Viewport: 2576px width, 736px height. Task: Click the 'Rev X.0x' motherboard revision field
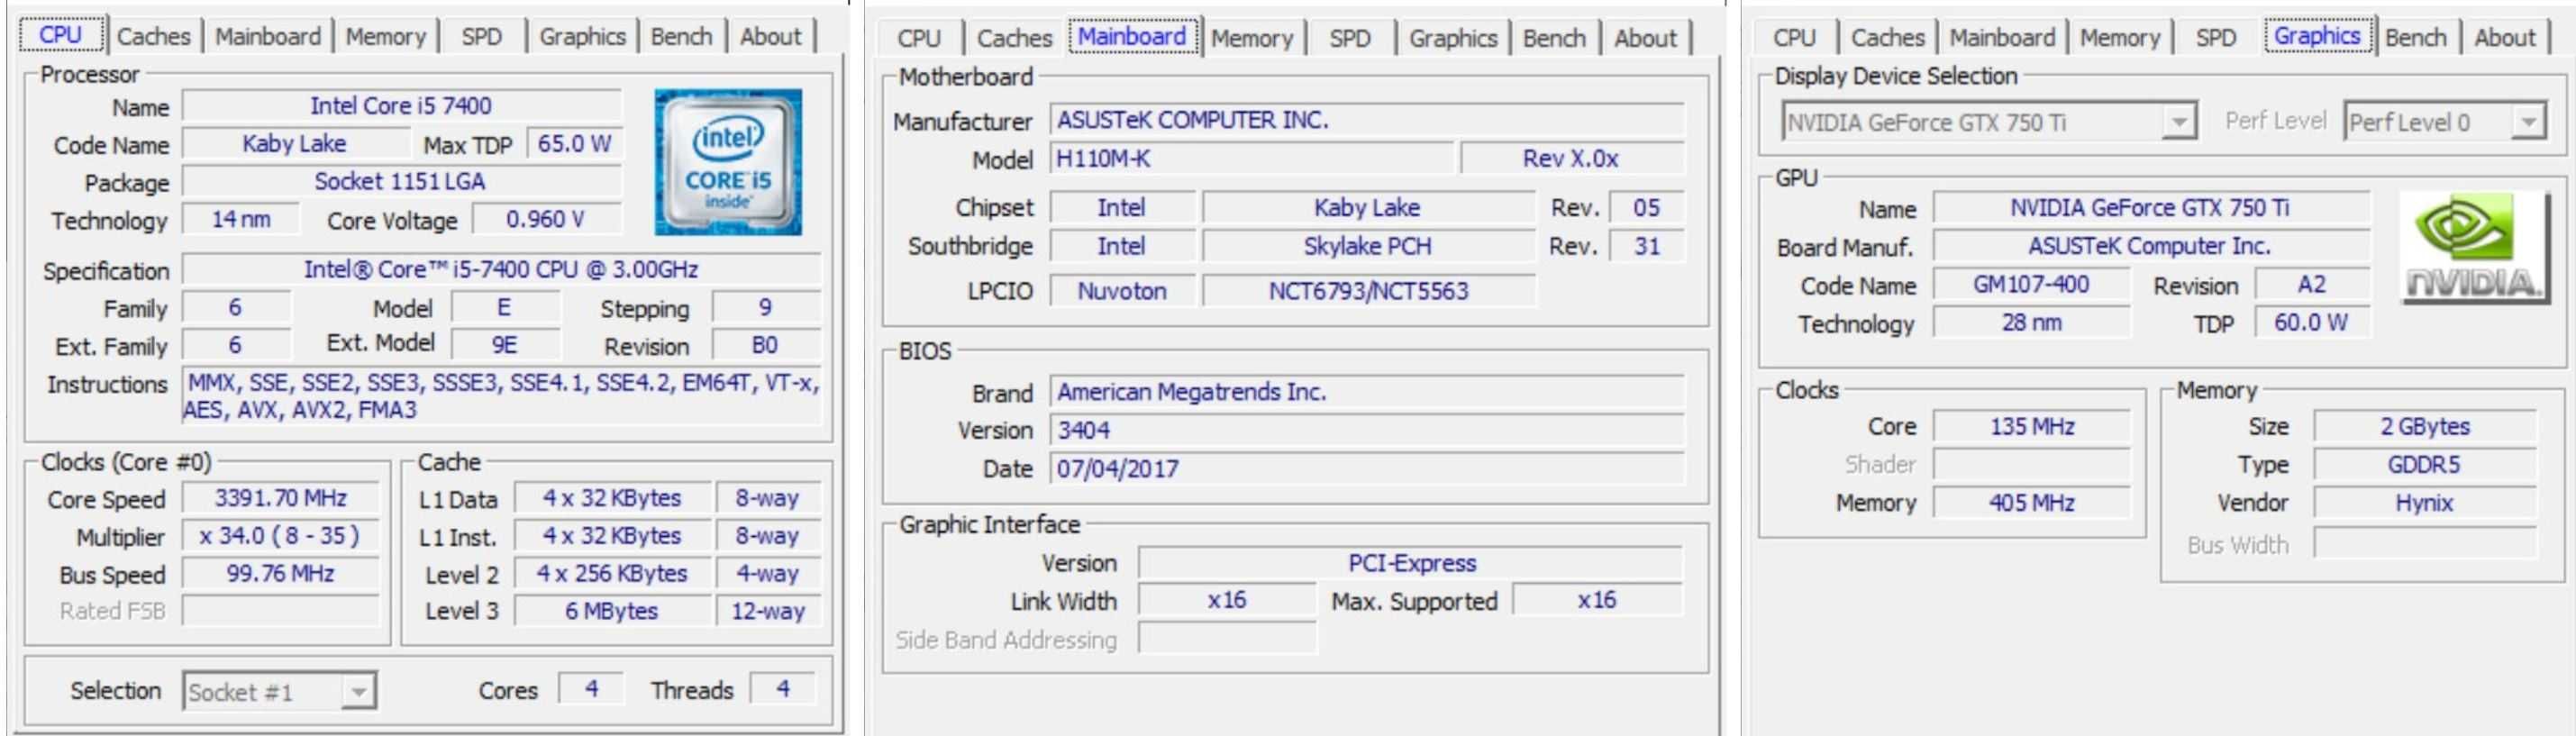click(1572, 159)
